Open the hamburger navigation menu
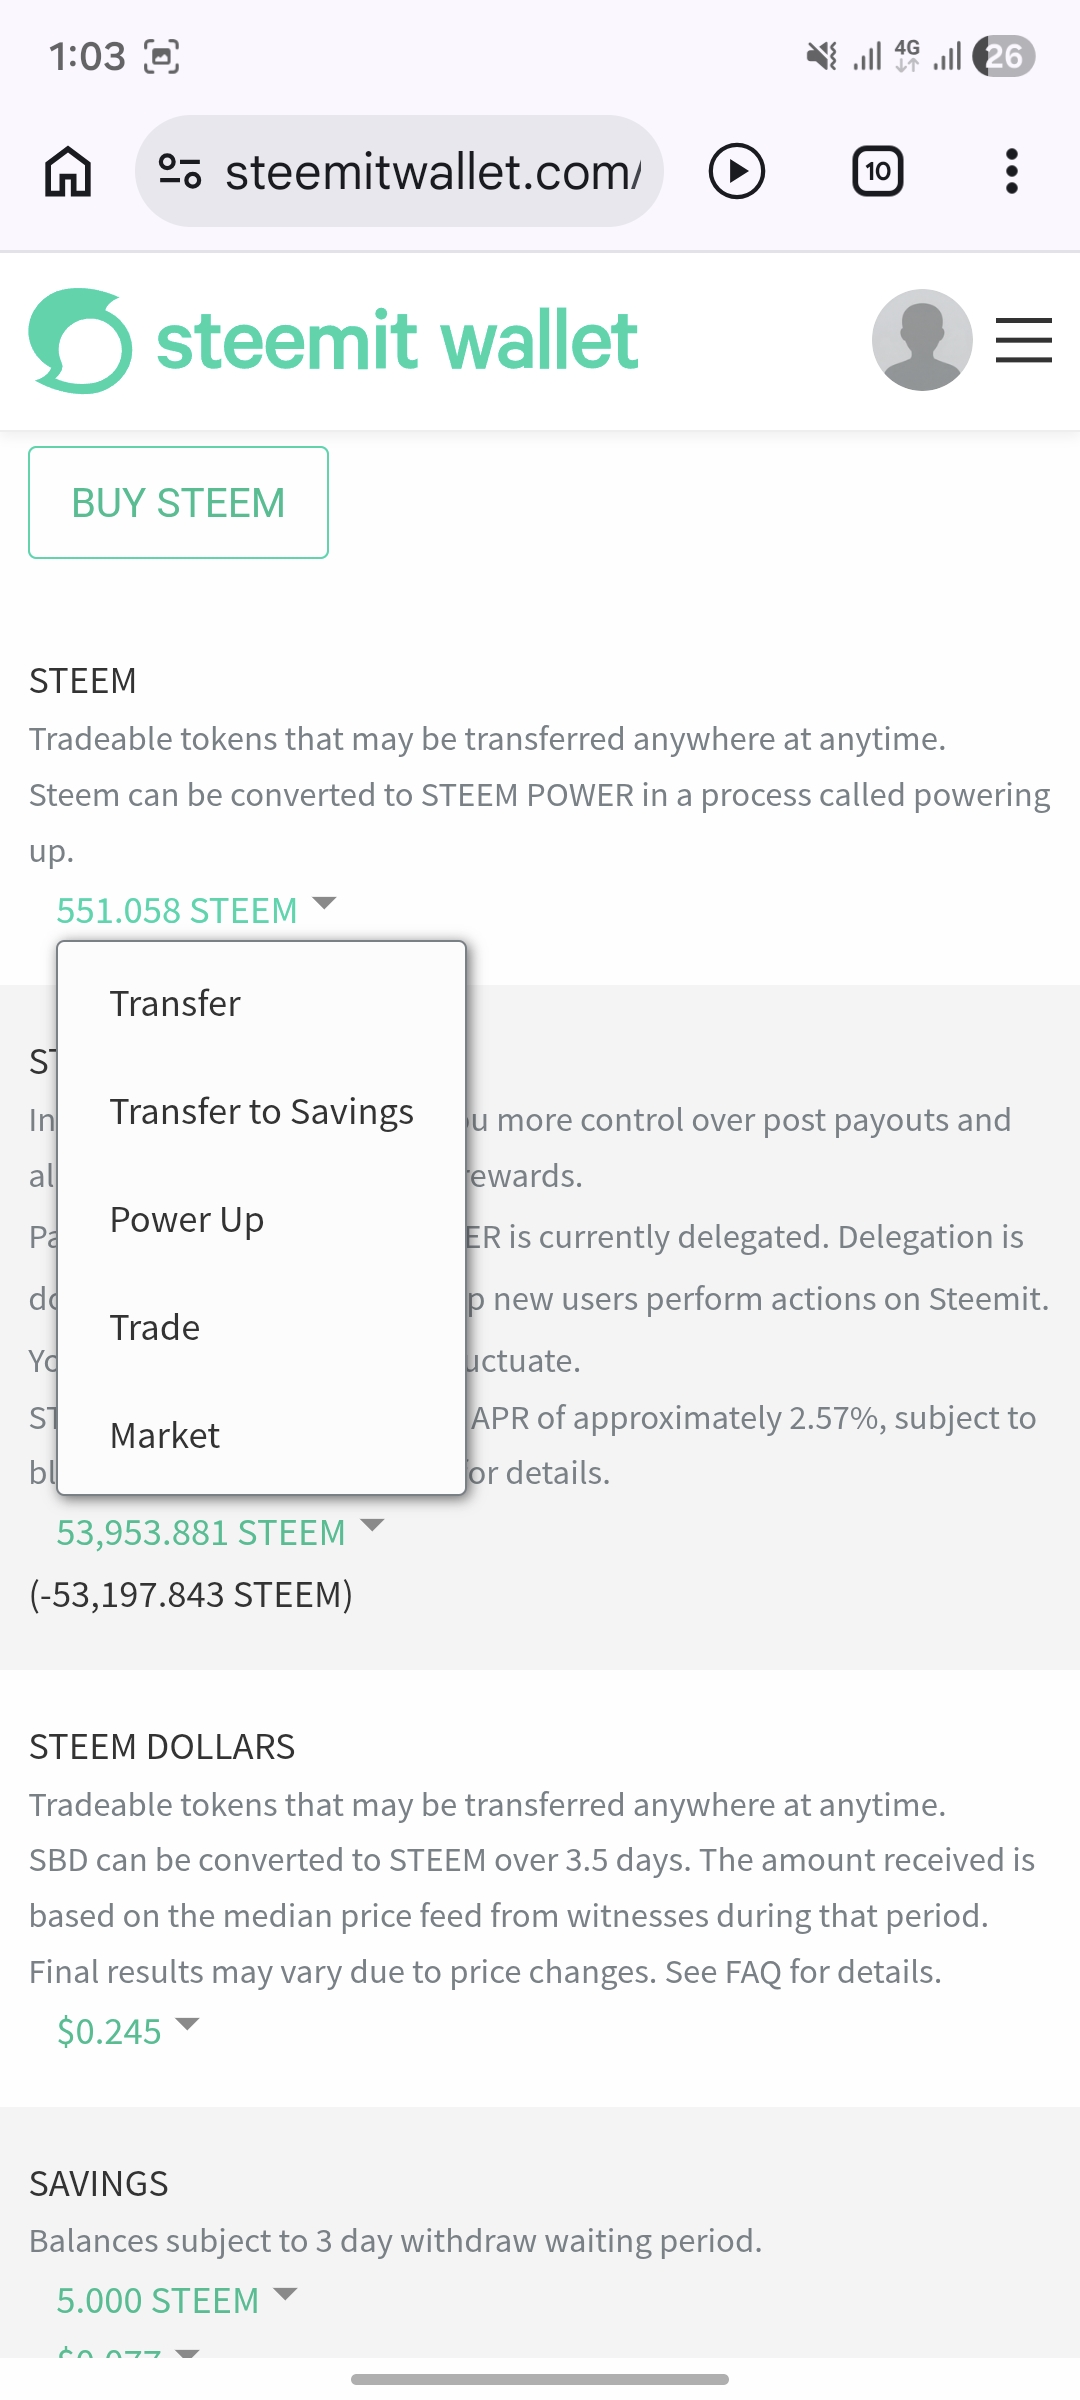The image size is (1080, 2400). pos(1023,340)
